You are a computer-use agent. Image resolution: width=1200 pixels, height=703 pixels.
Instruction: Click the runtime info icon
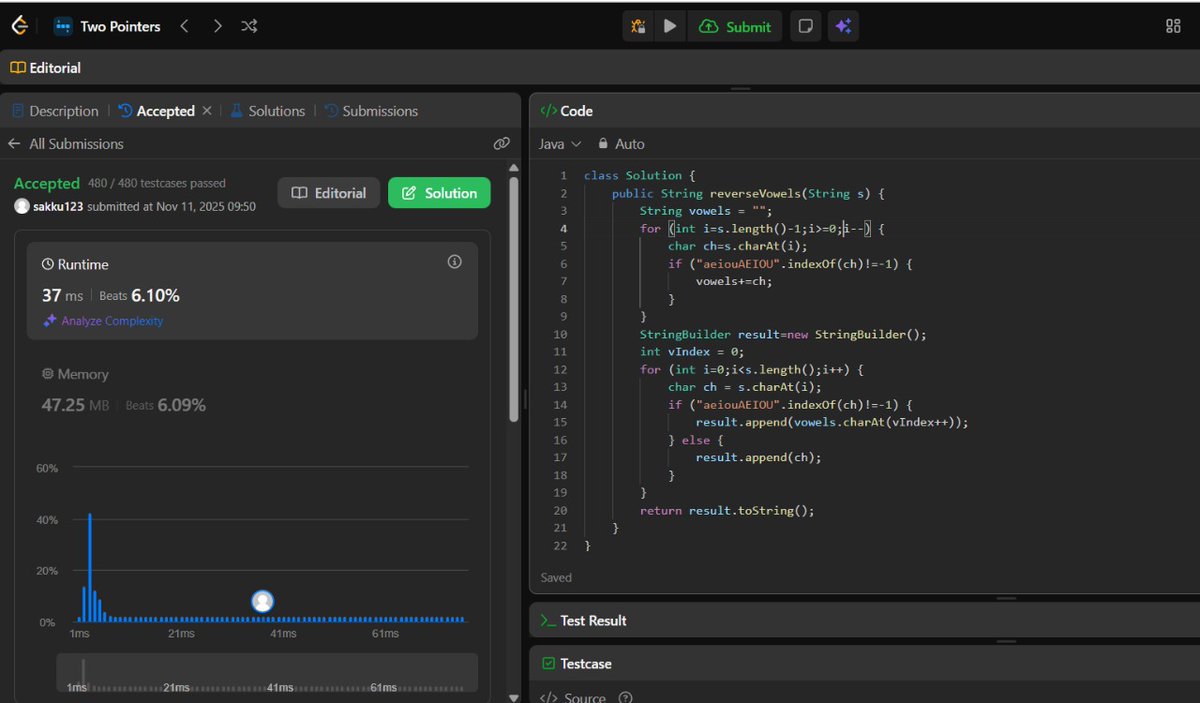pos(454,261)
